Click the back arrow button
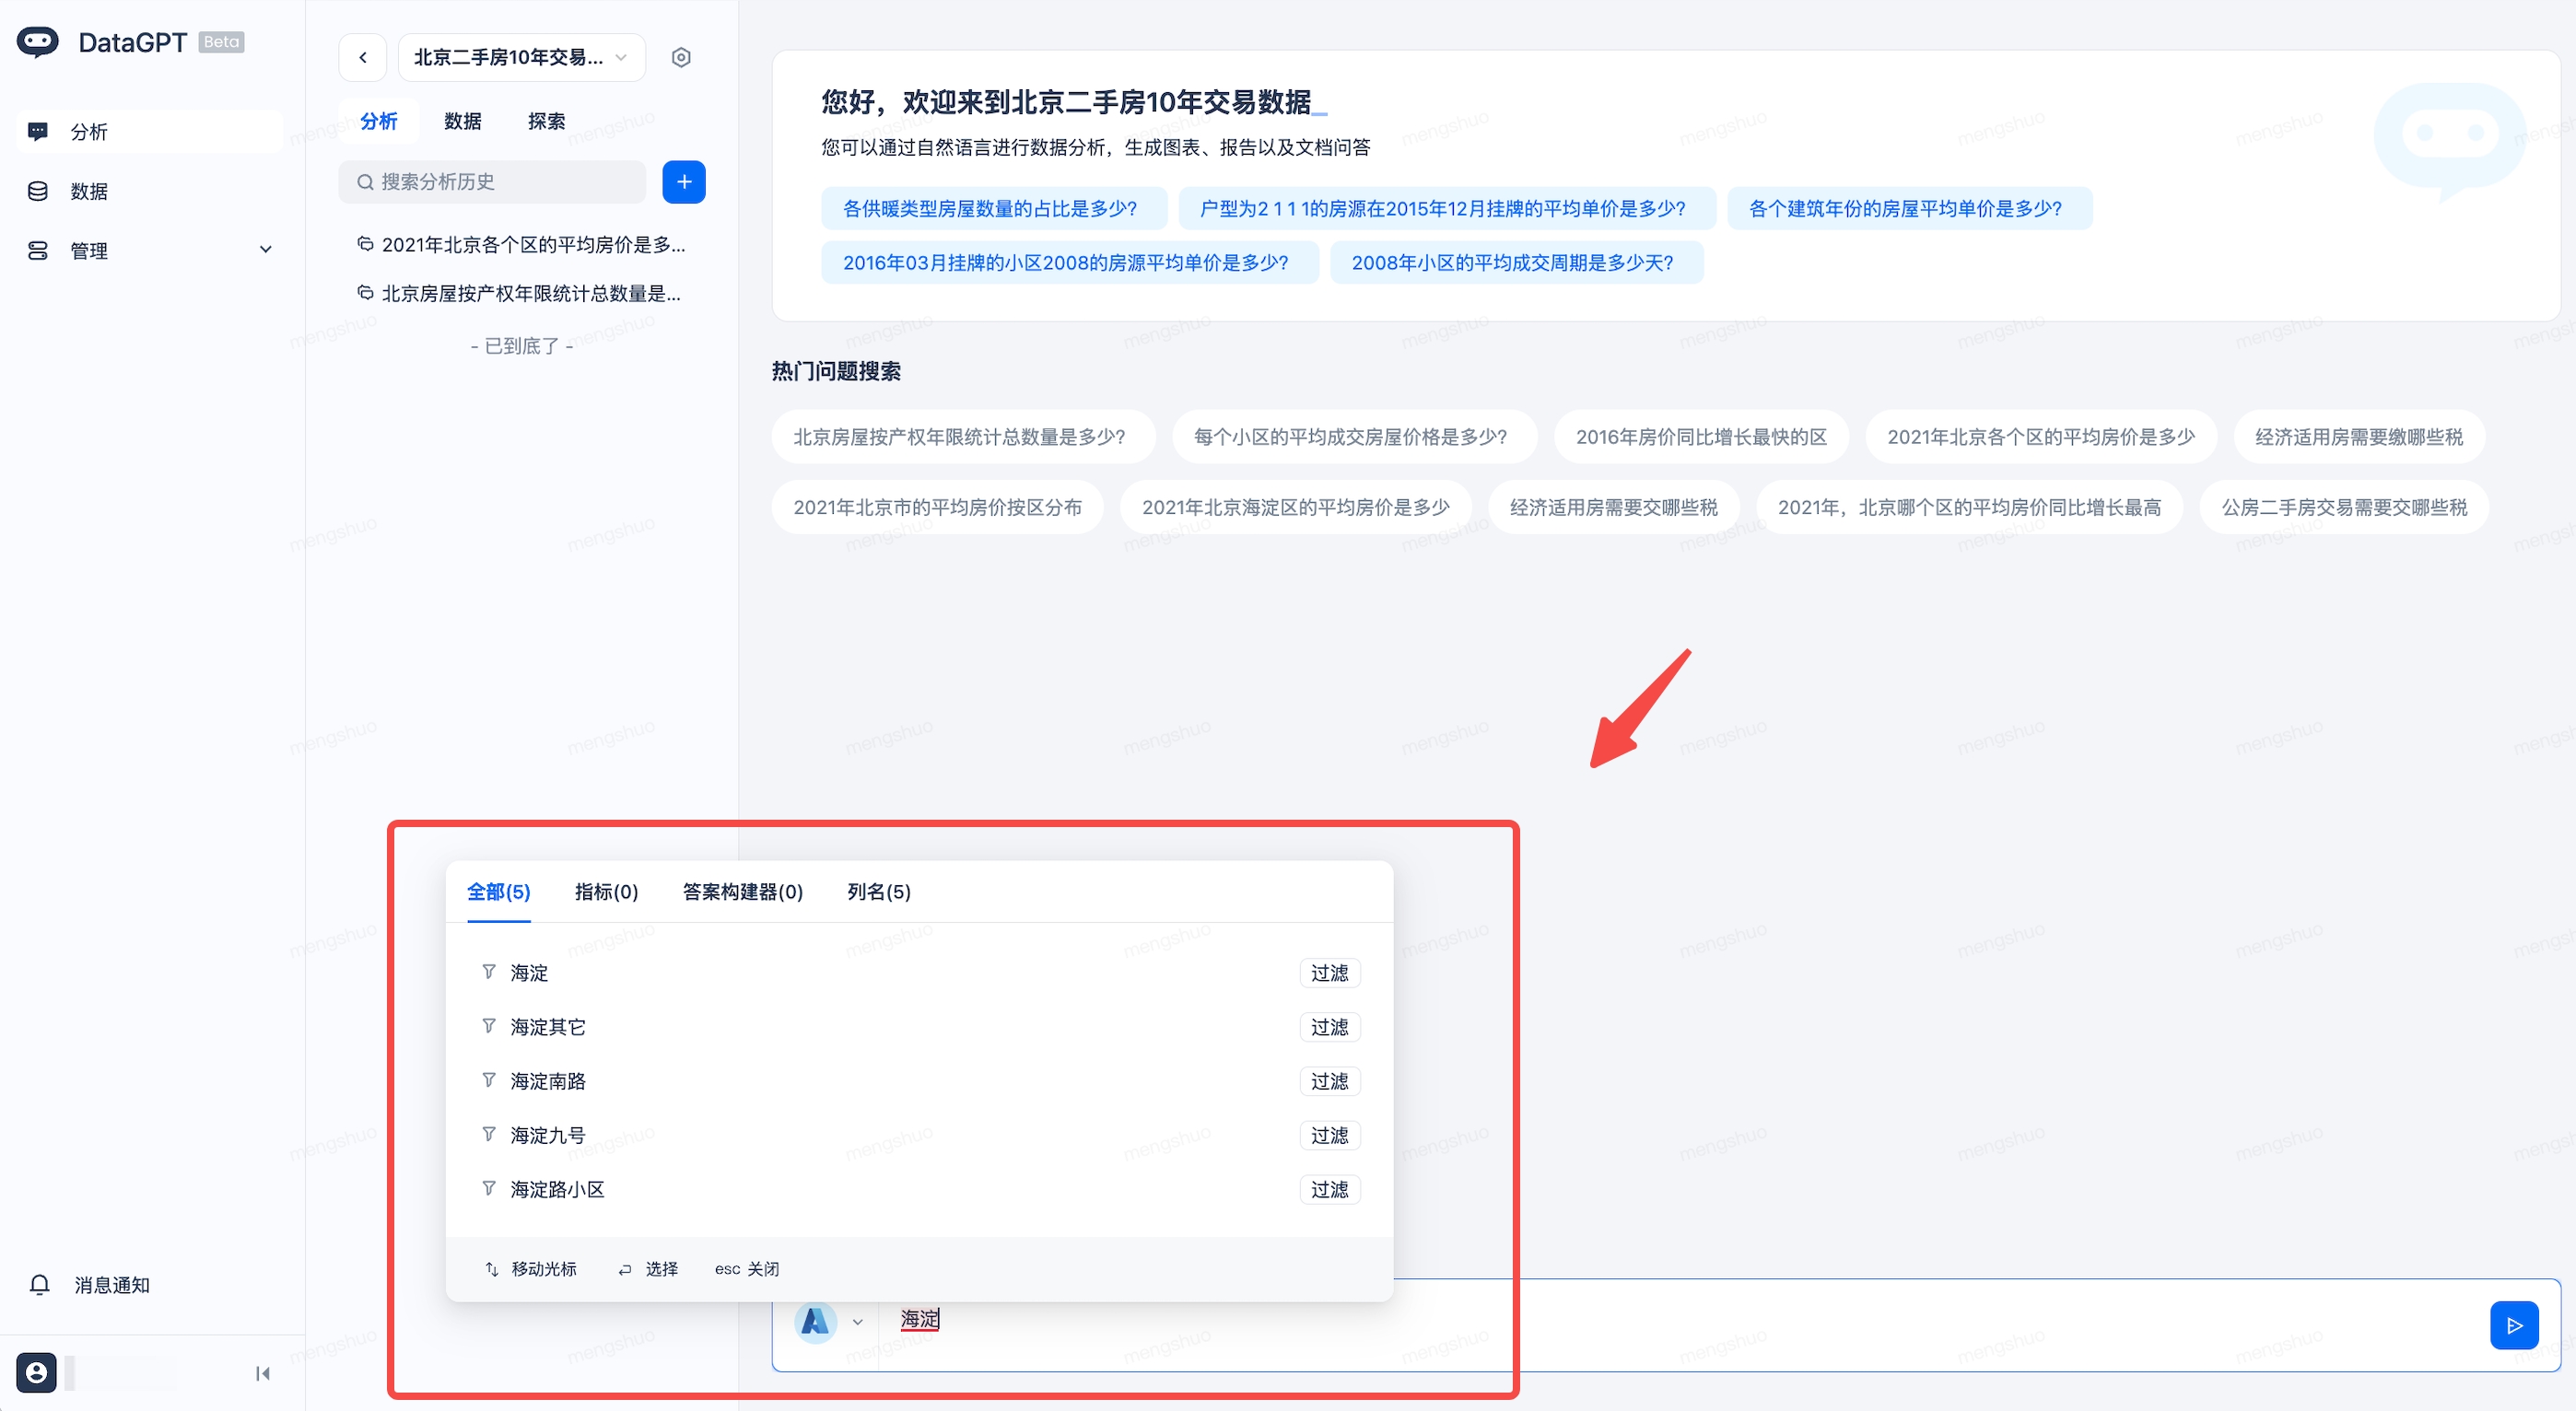Image resolution: width=2576 pixels, height=1411 pixels. pos(363,57)
